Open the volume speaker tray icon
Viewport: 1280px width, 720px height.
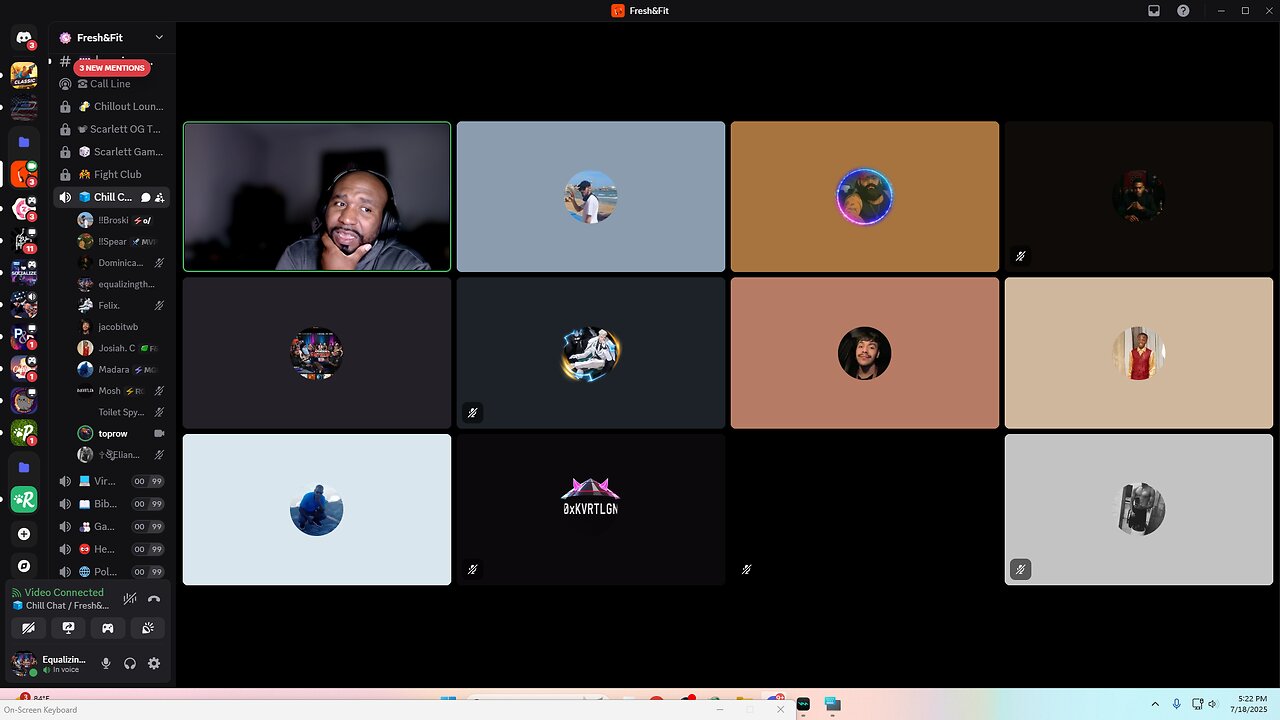tap(1212, 704)
